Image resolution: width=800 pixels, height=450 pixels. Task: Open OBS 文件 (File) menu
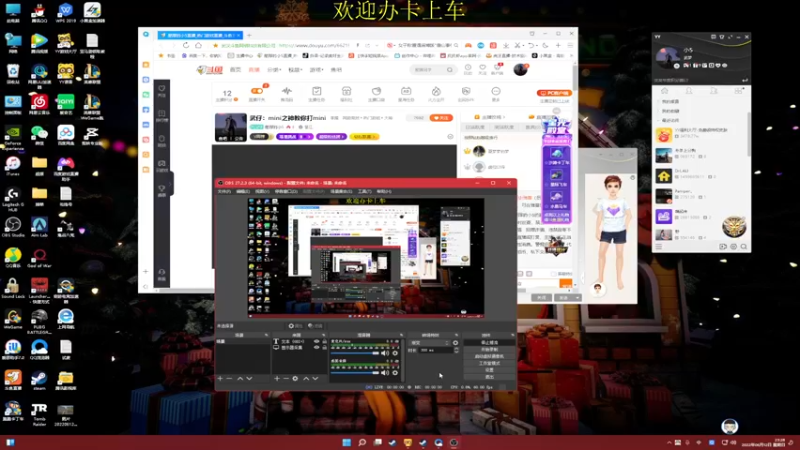point(224,191)
